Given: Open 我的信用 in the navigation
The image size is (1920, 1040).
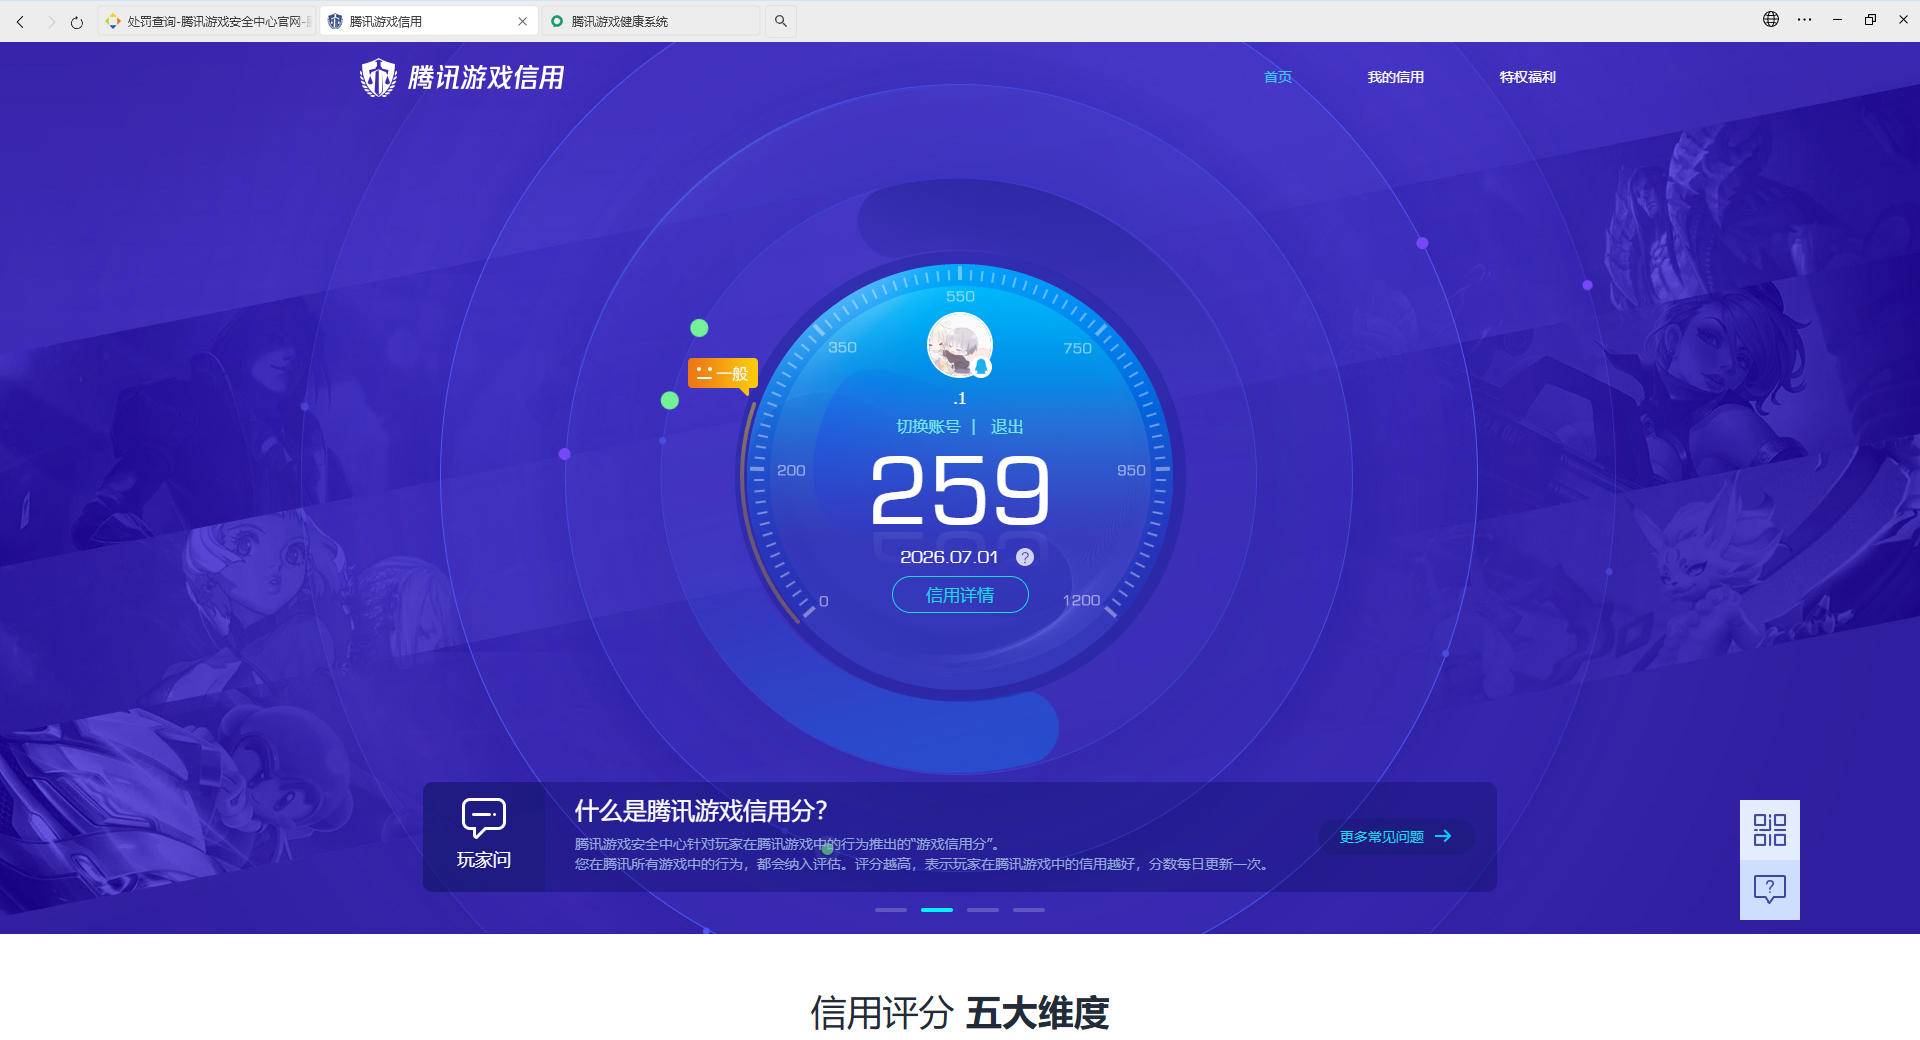Looking at the screenshot, I should pyautogui.click(x=1396, y=77).
